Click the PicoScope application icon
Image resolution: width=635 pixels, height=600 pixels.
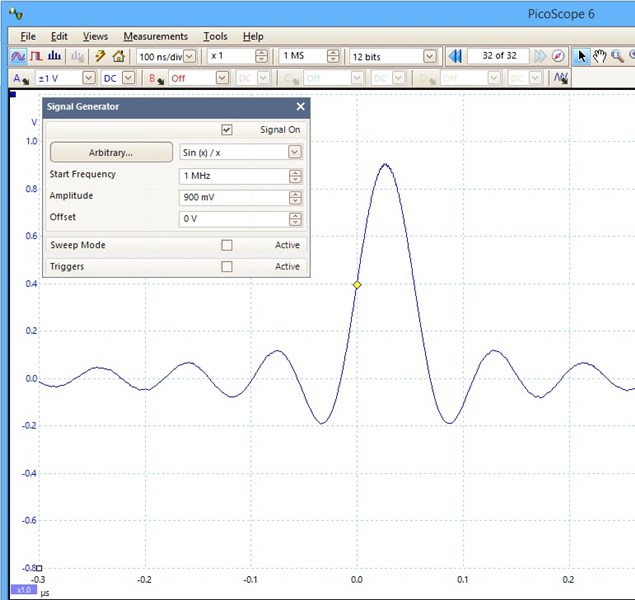16,14
